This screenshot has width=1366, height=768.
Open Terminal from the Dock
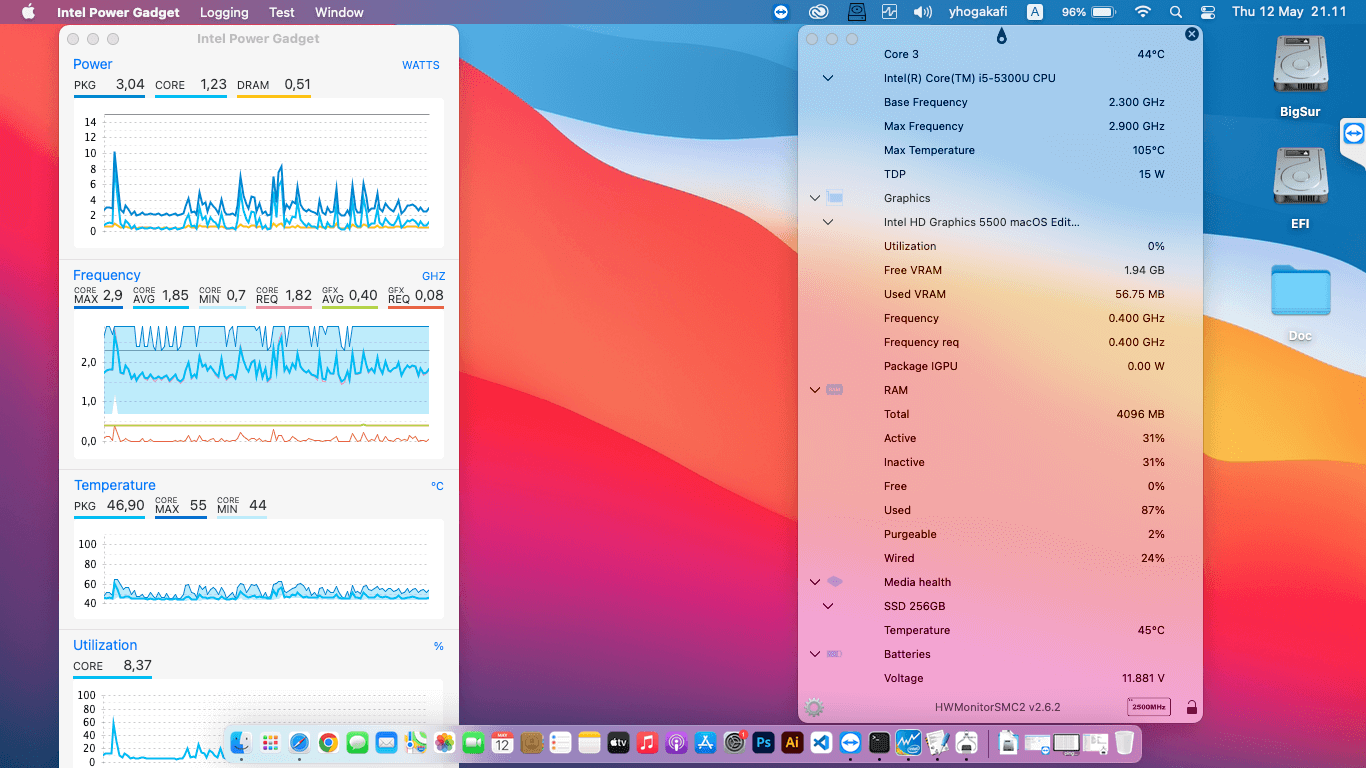[879, 742]
